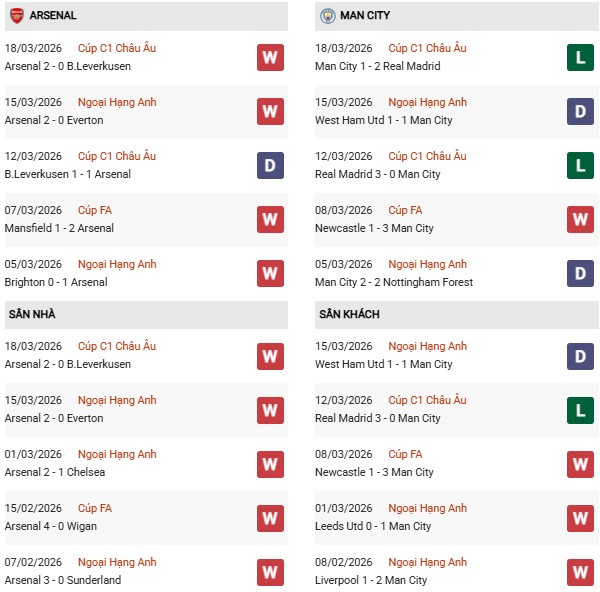Click the W badge for Liverpool 1 - 2 Man City
600x592 pixels.
coord(580,571)
